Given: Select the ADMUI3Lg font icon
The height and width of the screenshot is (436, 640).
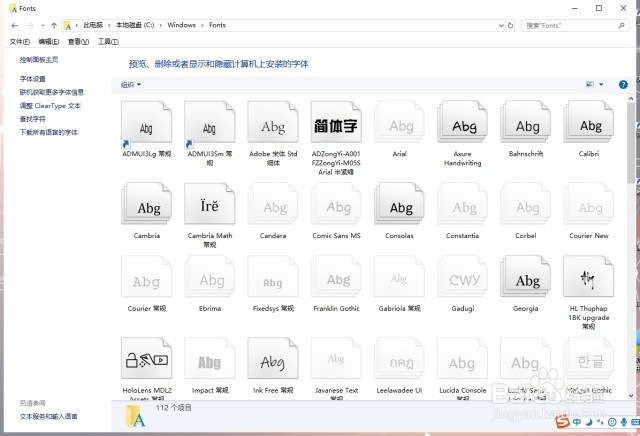Looking at the screenshot, I should pos(147,122).
